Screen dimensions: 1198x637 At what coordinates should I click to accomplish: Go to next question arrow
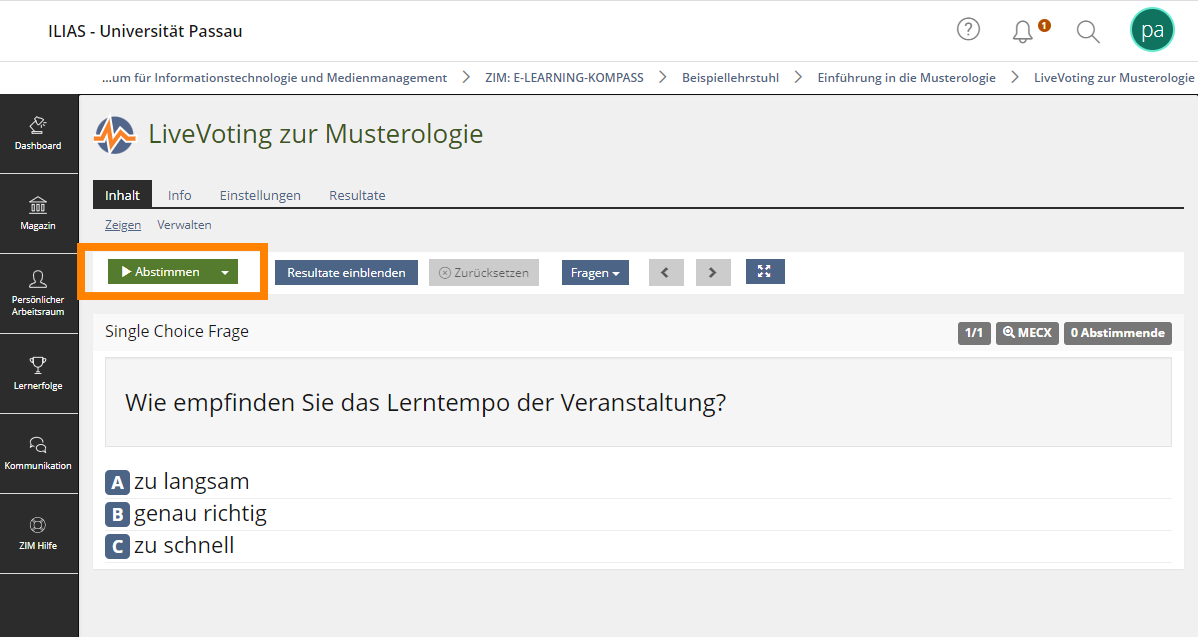[713, 273]
